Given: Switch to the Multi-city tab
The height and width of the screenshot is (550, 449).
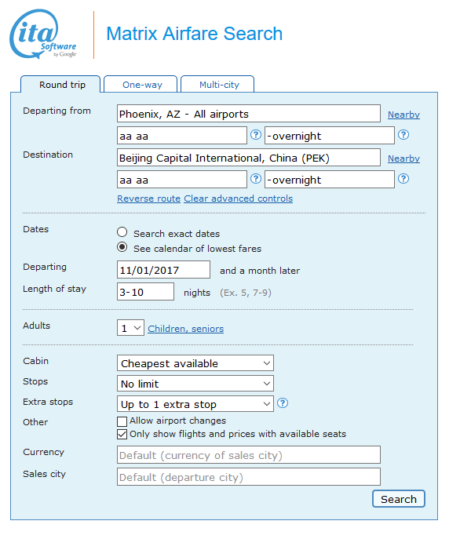Looking at the screenshot, I should tap(218, 84).
